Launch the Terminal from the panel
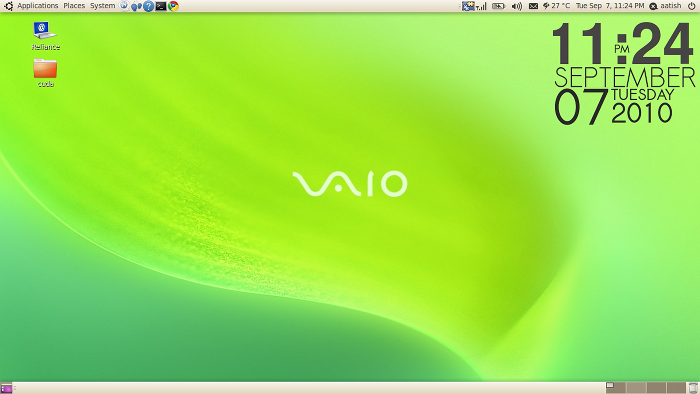Screen dimensions: 700x394 click(x=161, y=6)
